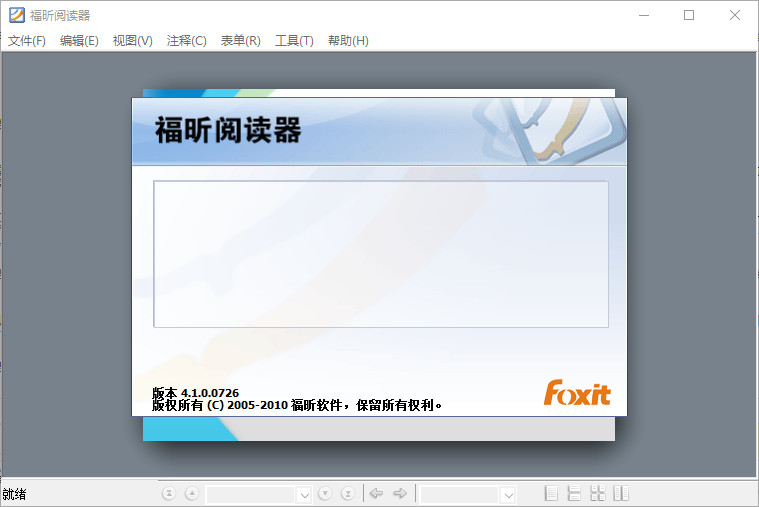Click the Foxit Reader title bar icon
The width and height of the screenshot is (759, 507).
pyautogui.click(x=17, y=15)
